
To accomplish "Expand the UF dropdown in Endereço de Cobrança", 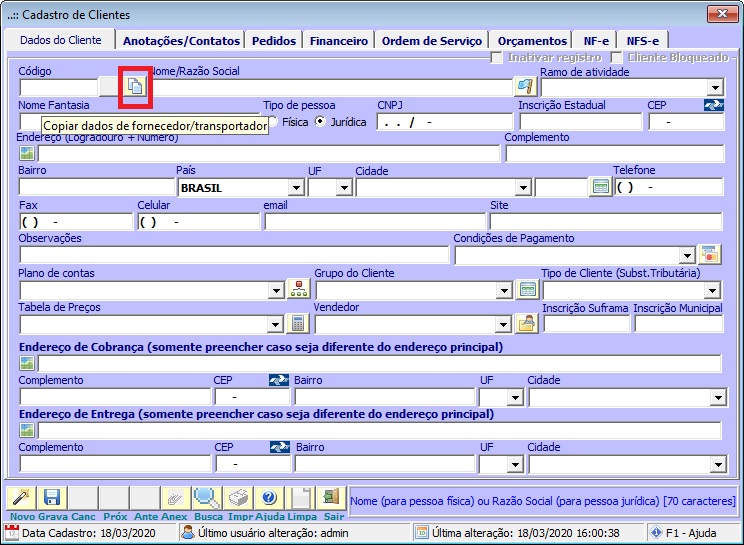I will tap(515, 397).
